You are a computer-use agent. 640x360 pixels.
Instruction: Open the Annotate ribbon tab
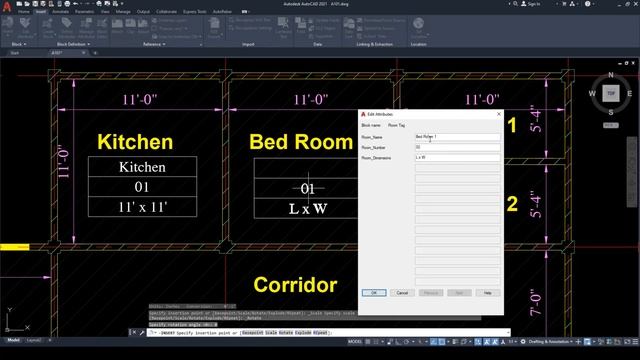point(60,12)
